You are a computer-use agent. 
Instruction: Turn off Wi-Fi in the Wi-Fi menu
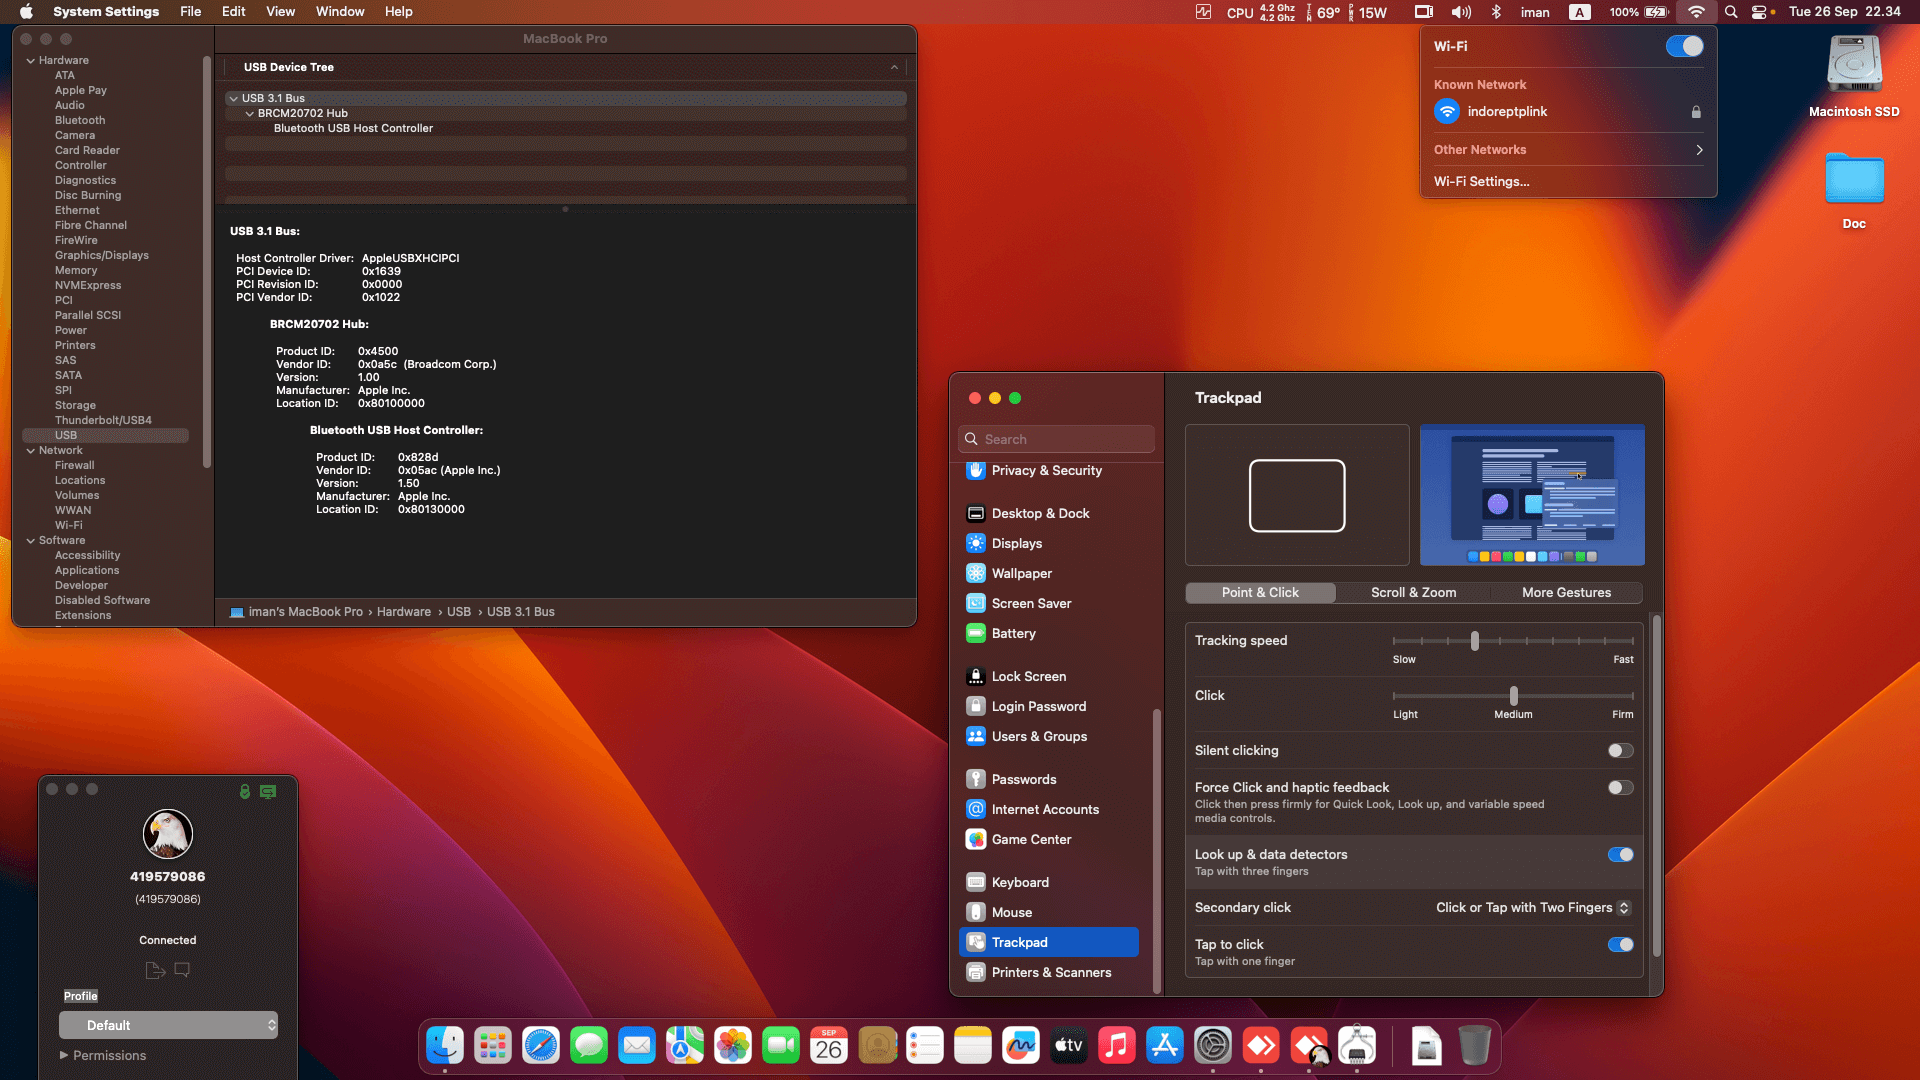[x=1684, y=46]
